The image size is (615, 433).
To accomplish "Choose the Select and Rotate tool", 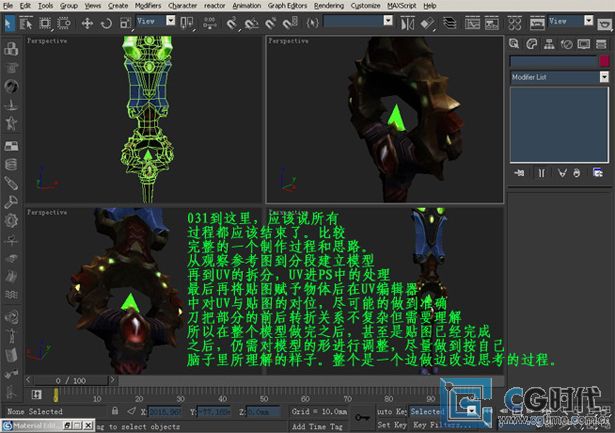I will tap(106, 24).
